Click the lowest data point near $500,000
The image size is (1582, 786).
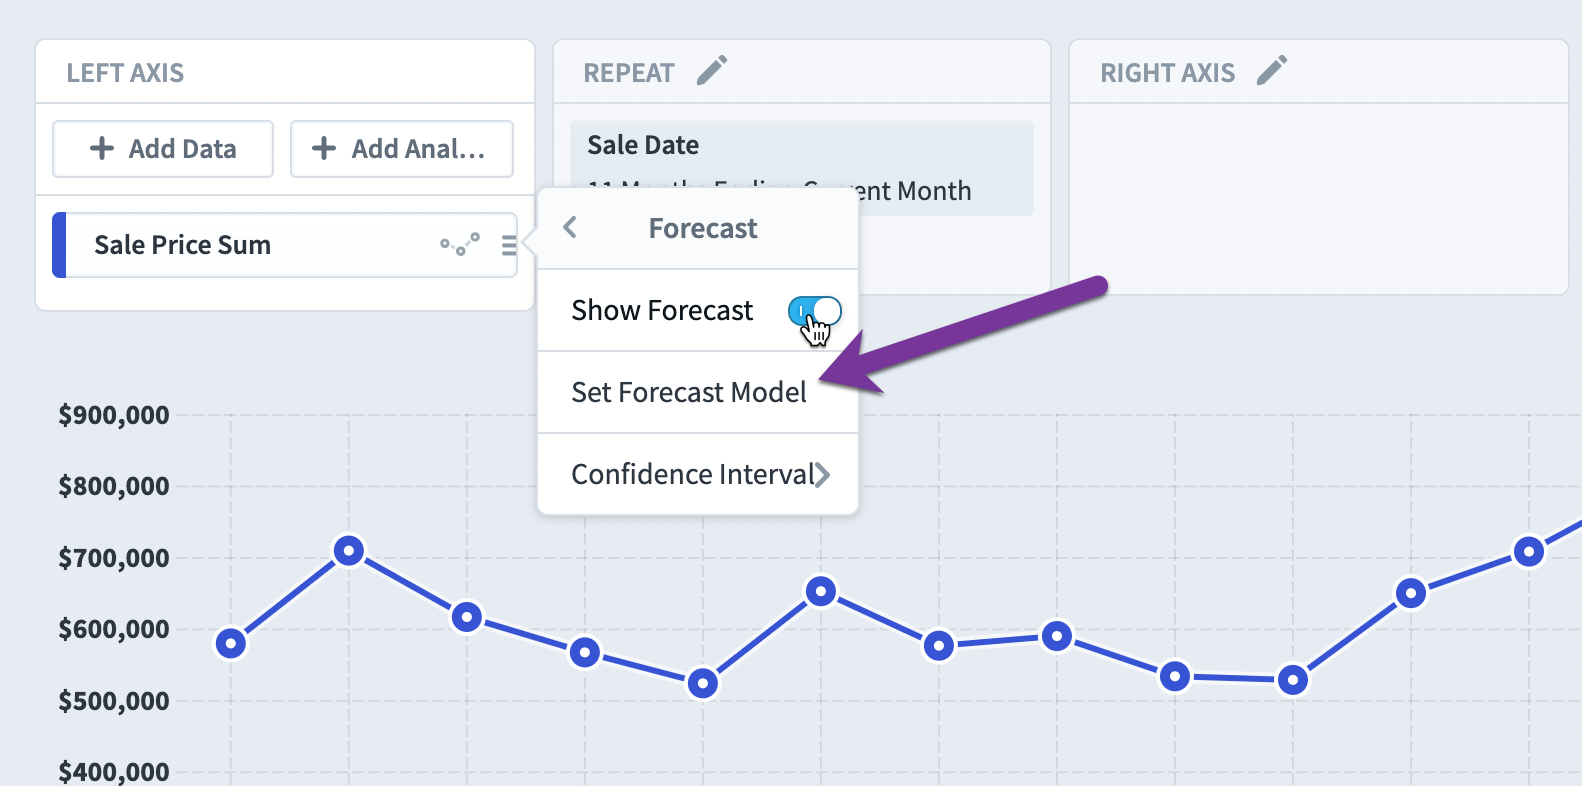703,683
